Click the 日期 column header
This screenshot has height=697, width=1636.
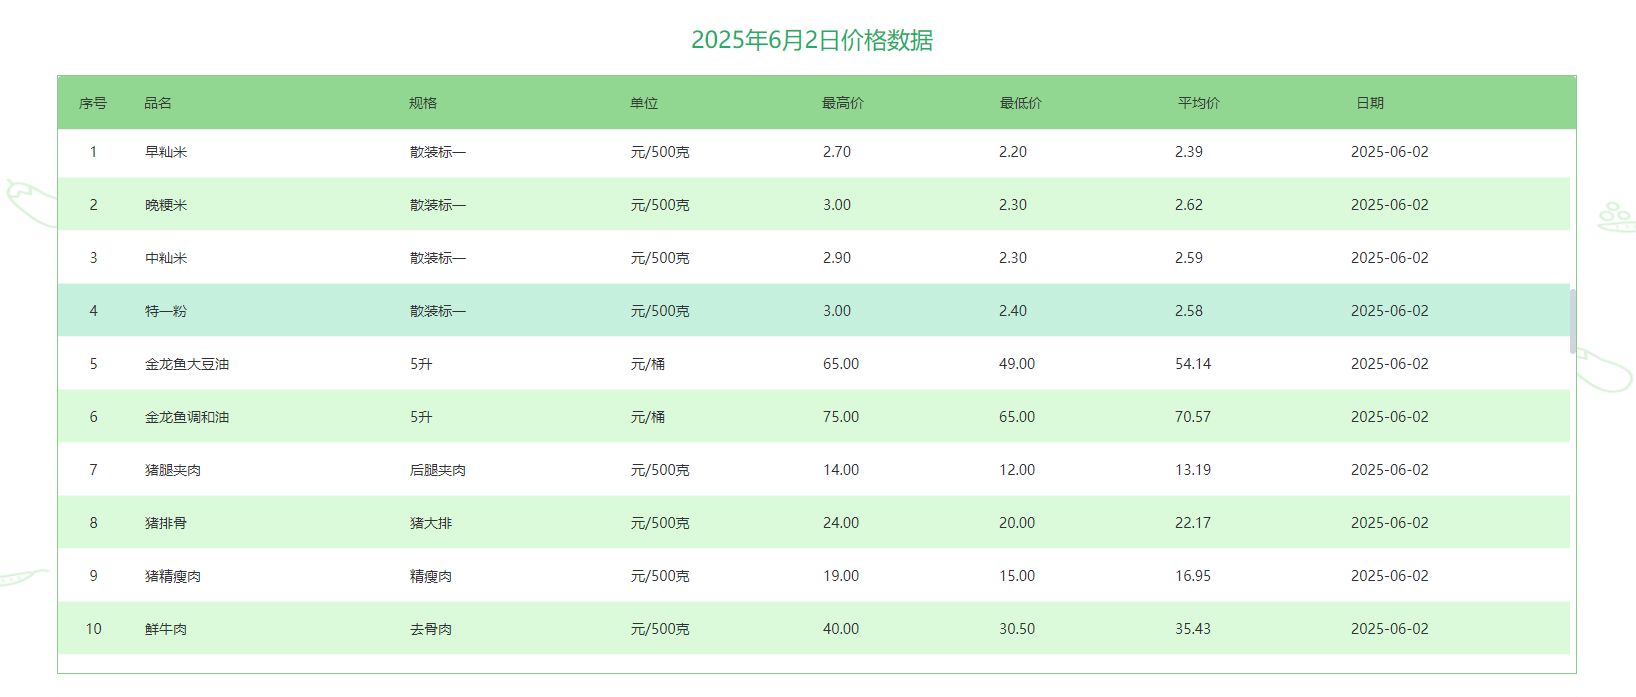(x=1370, y=103)
